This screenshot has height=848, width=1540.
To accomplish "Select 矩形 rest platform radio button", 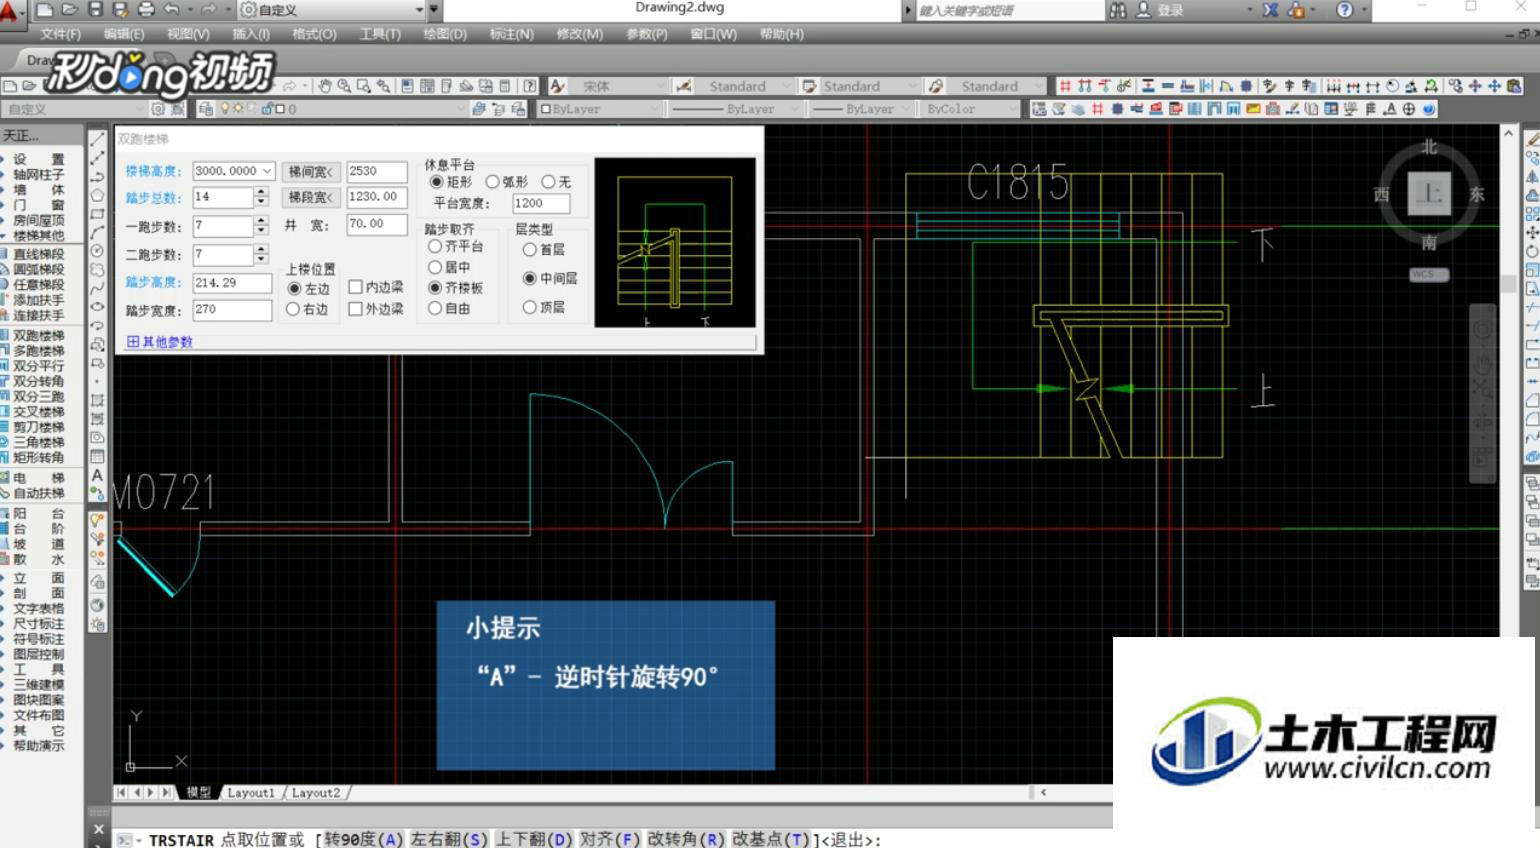I will pyautogui.click(x=436, y=182).
